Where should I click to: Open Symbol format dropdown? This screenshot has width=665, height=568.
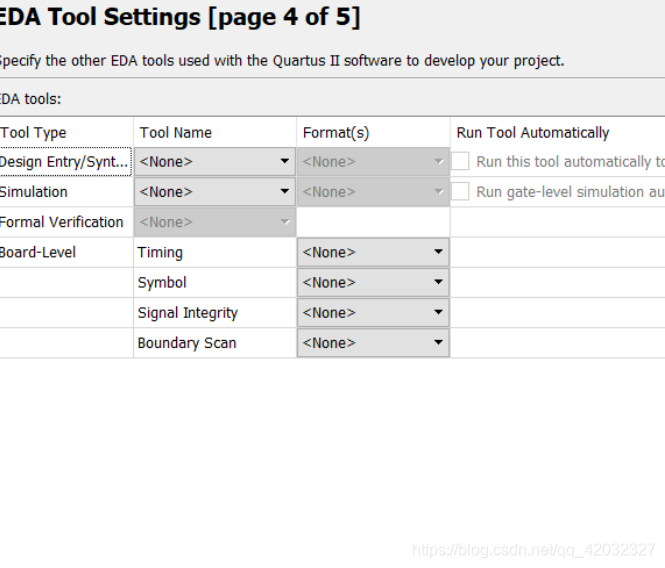coord(373,283)
